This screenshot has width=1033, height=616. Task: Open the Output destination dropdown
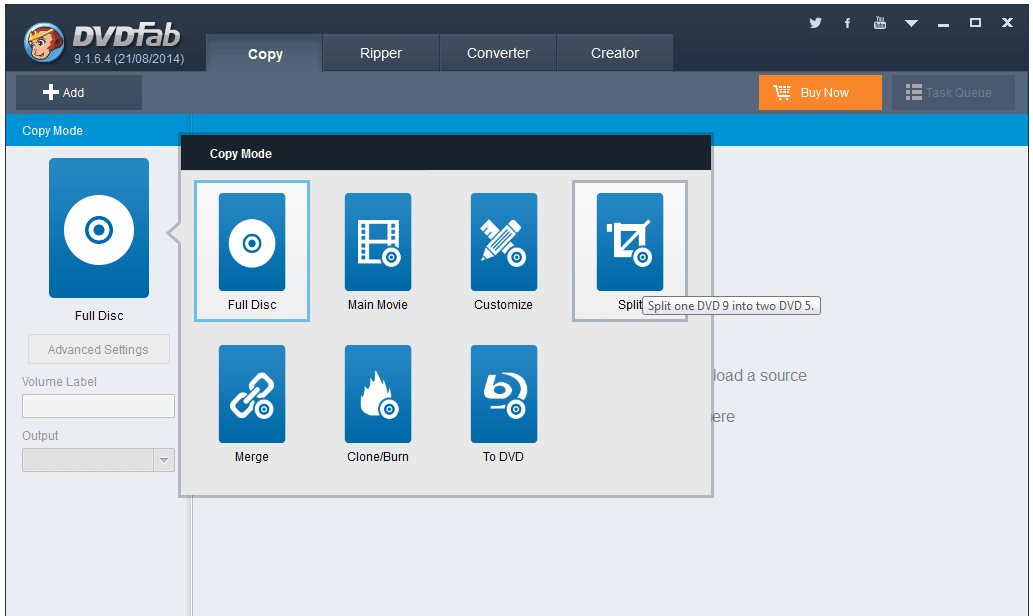(x=163, y=459)
